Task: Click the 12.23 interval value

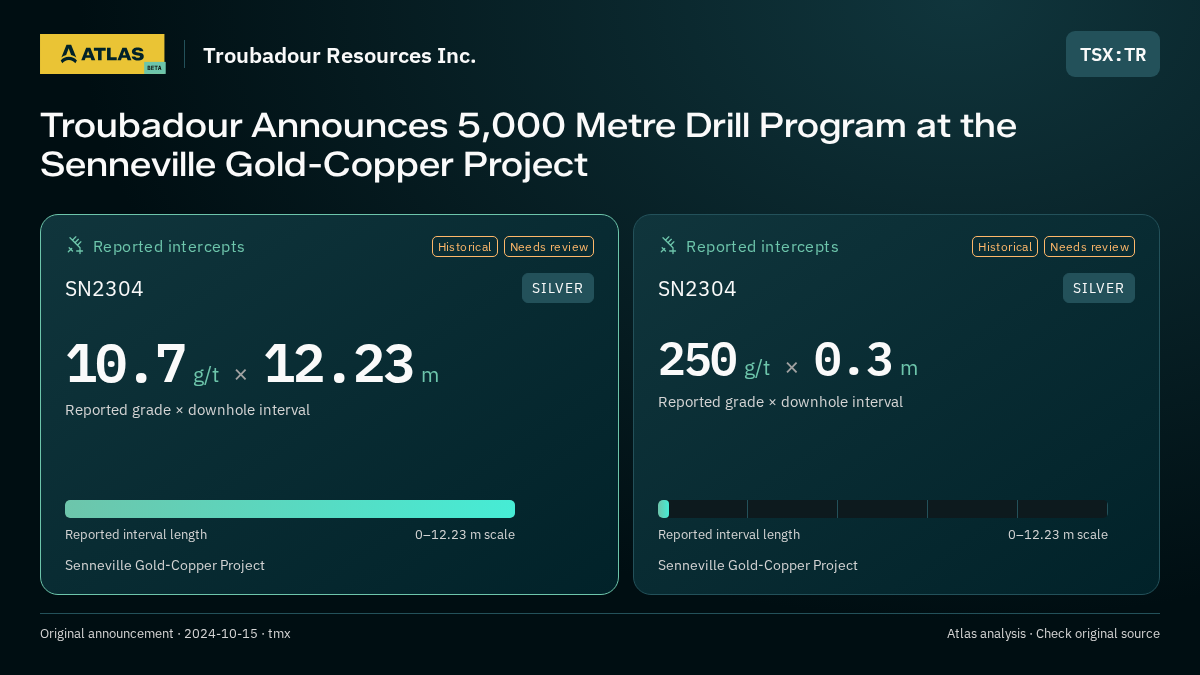Action: pos(338,365)
